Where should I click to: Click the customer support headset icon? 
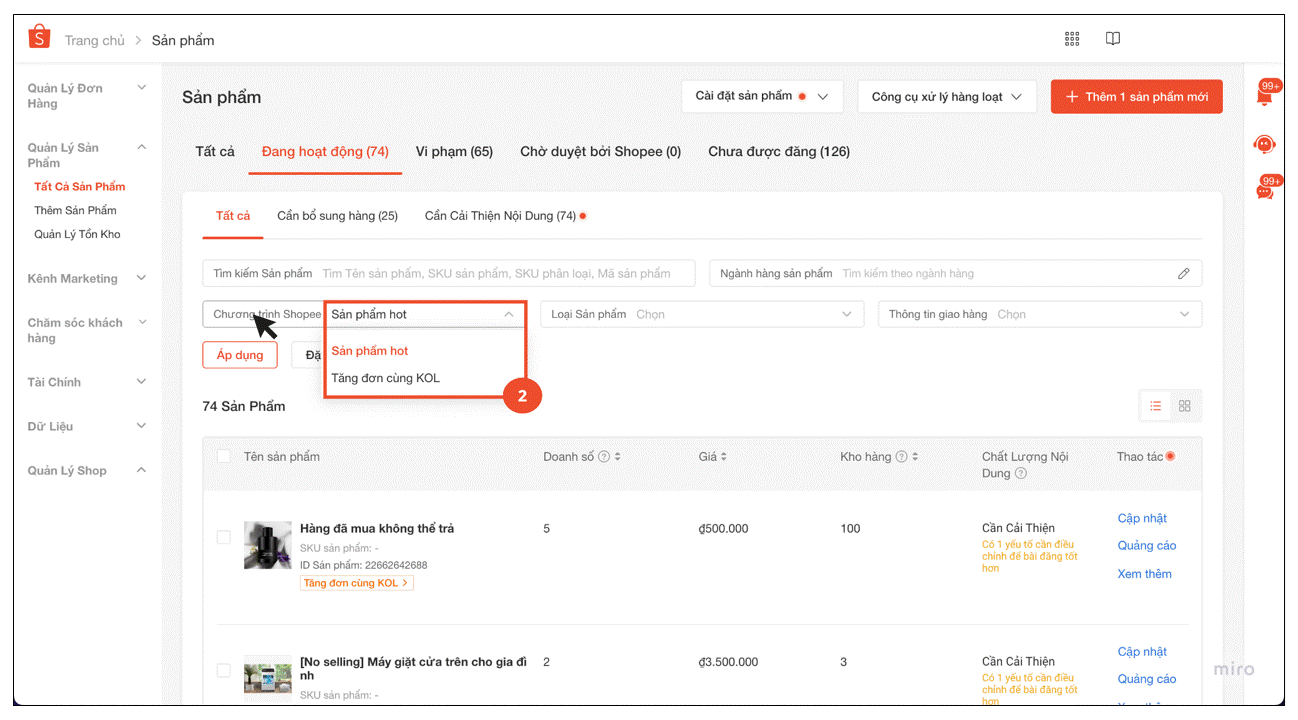pos(1264,144)
